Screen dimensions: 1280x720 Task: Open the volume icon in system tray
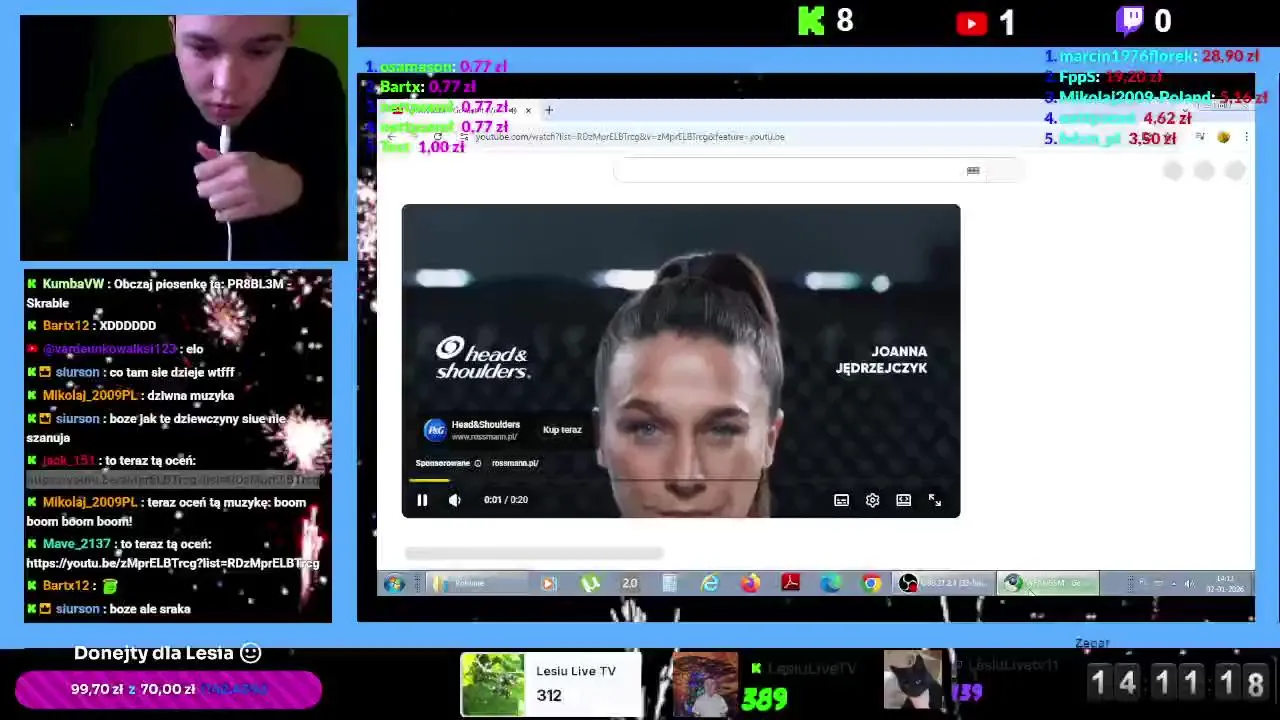(1189, 583)
